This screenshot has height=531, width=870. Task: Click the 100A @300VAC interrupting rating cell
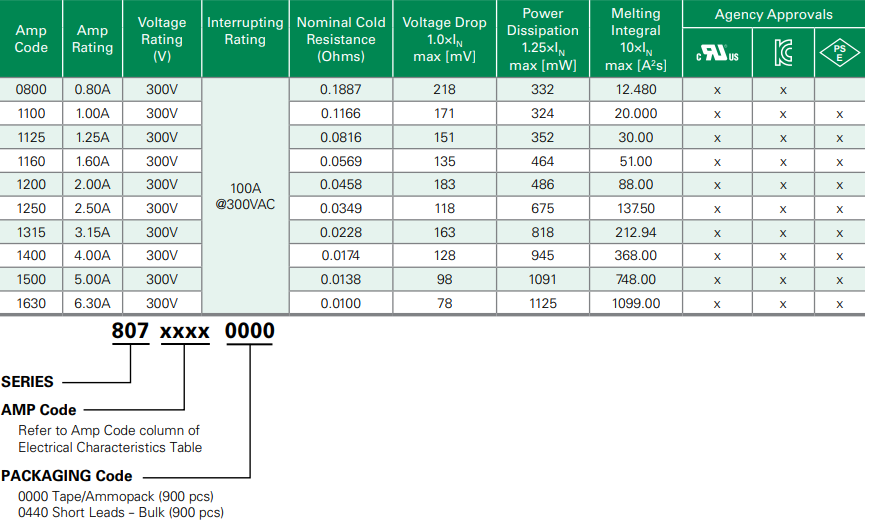click(x=245, y=197)
